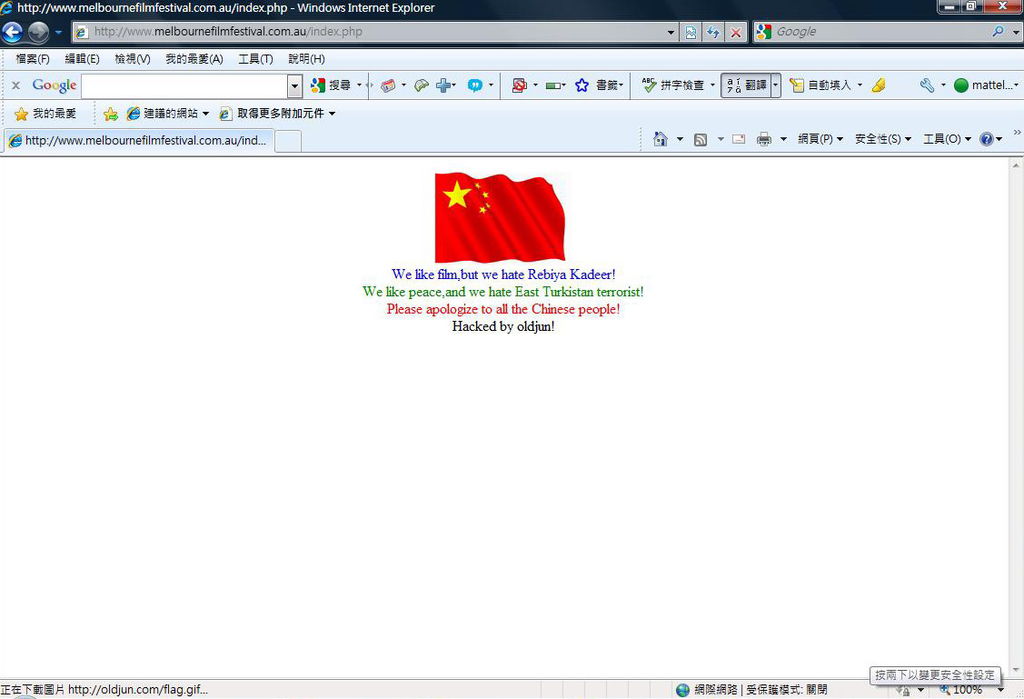
Task: Click the blue help question mark icon
Action: click(987, 139)
